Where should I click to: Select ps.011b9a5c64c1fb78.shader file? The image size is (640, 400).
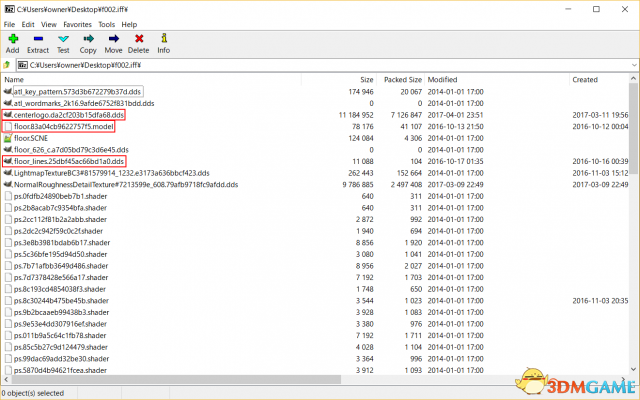60,336
